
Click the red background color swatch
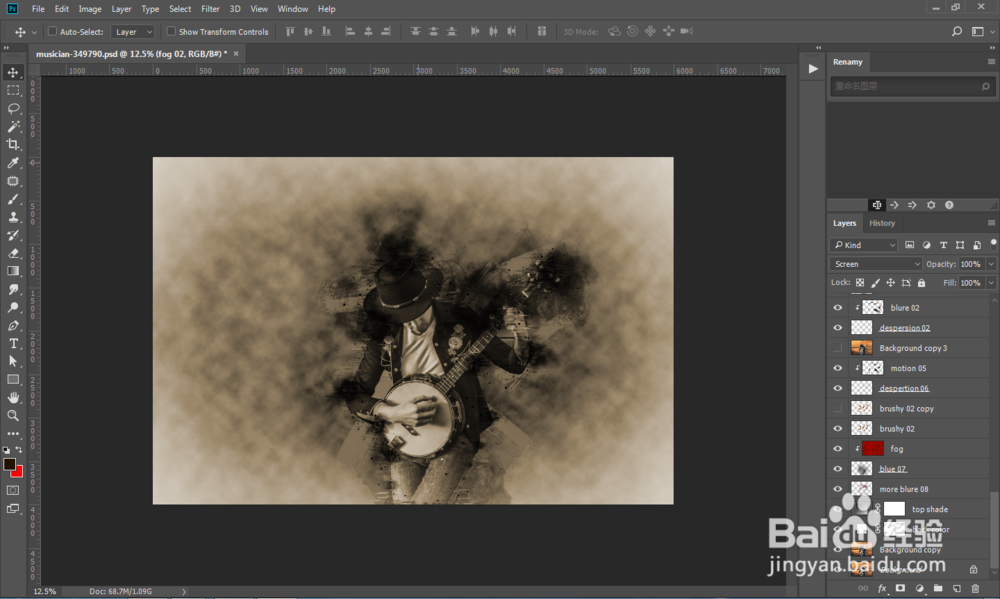point(18,473)
